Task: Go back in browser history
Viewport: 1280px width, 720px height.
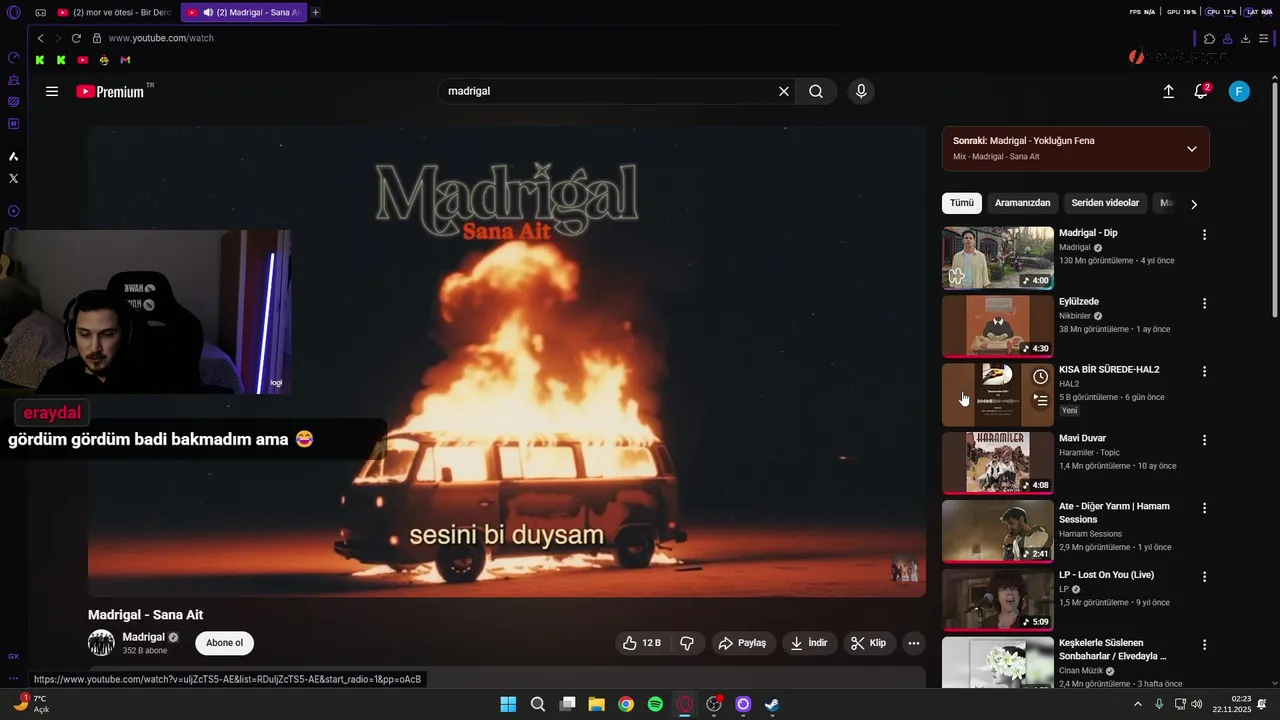Action: pos(40,38)
